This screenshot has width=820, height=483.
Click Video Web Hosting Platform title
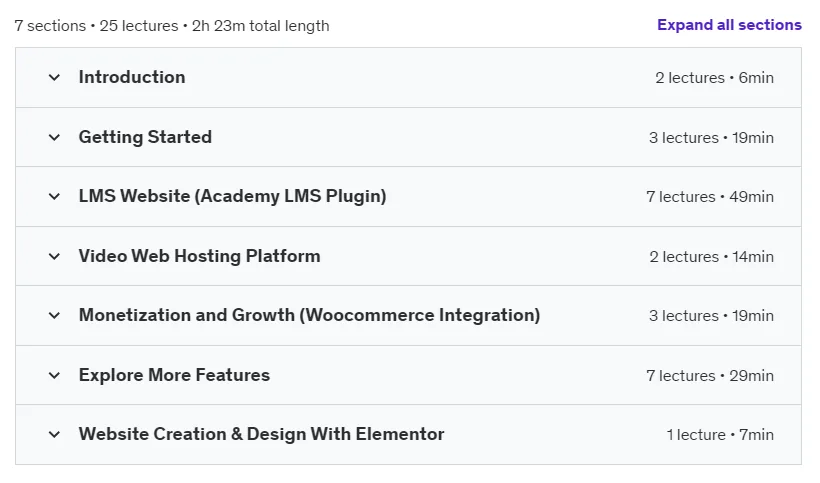click(200, 256)
